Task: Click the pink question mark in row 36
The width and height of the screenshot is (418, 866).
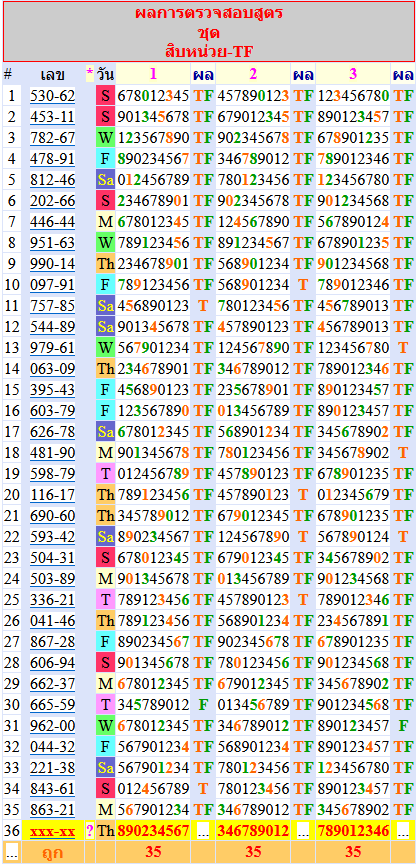Action: (x=89, y=831)
